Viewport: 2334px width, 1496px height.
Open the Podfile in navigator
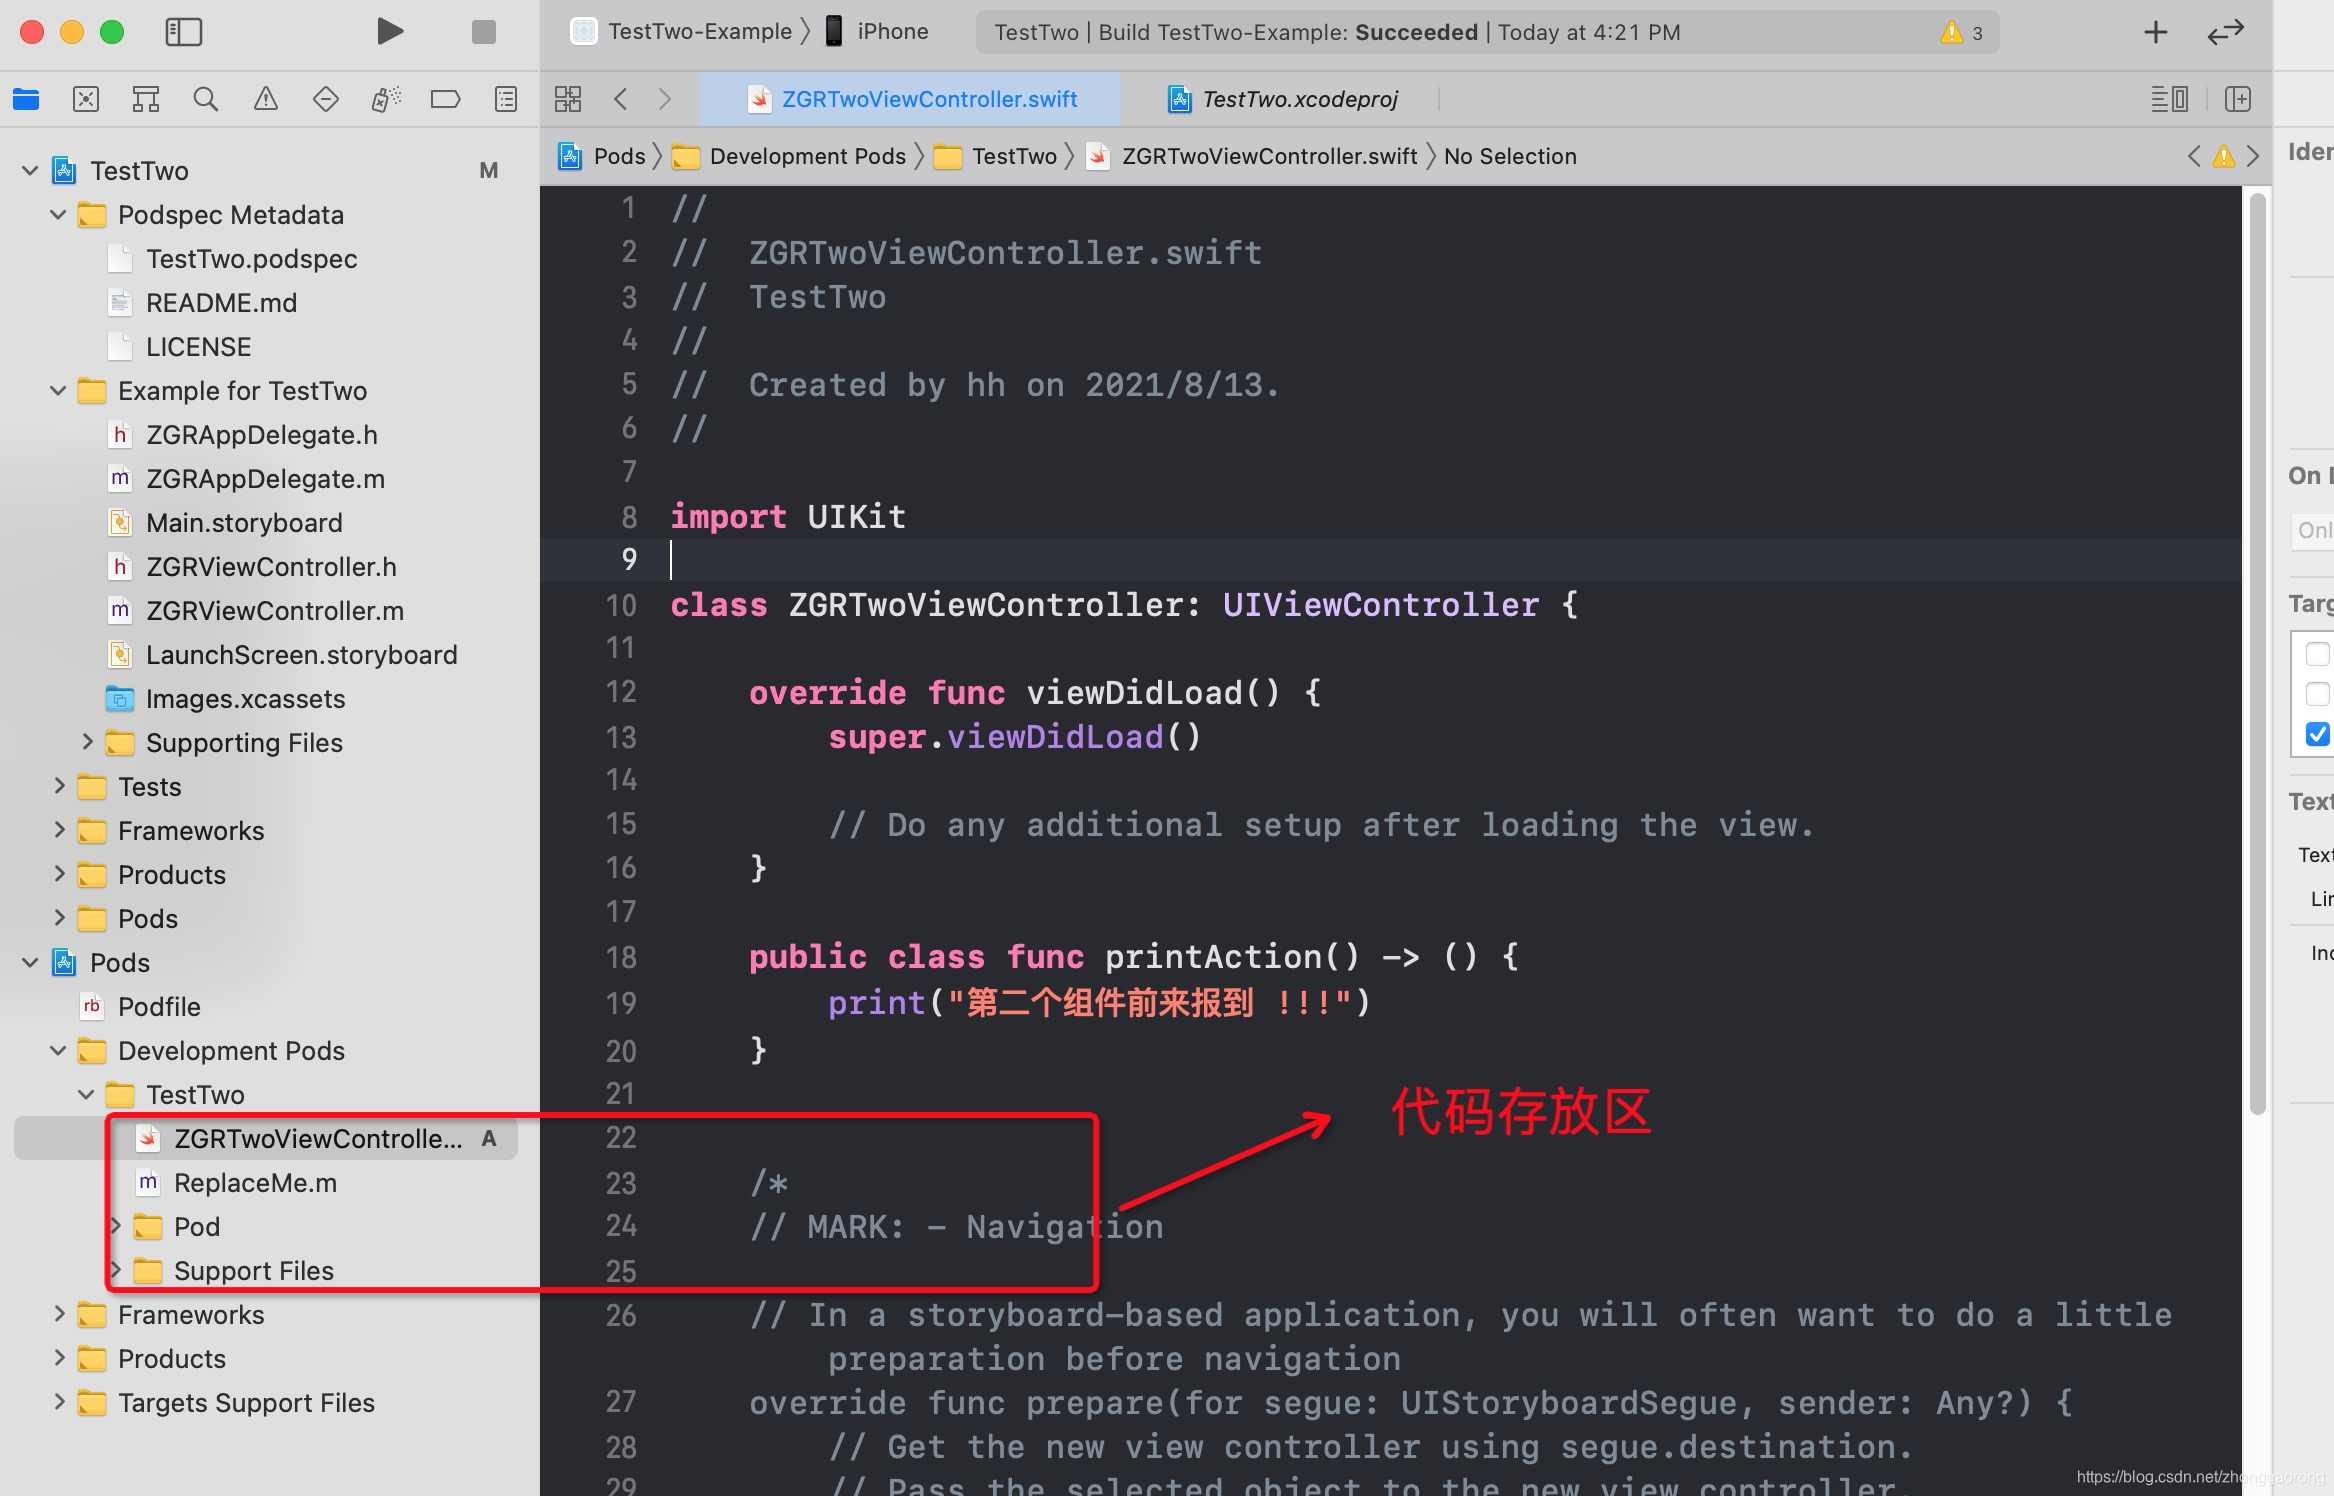coord(159,1007)
